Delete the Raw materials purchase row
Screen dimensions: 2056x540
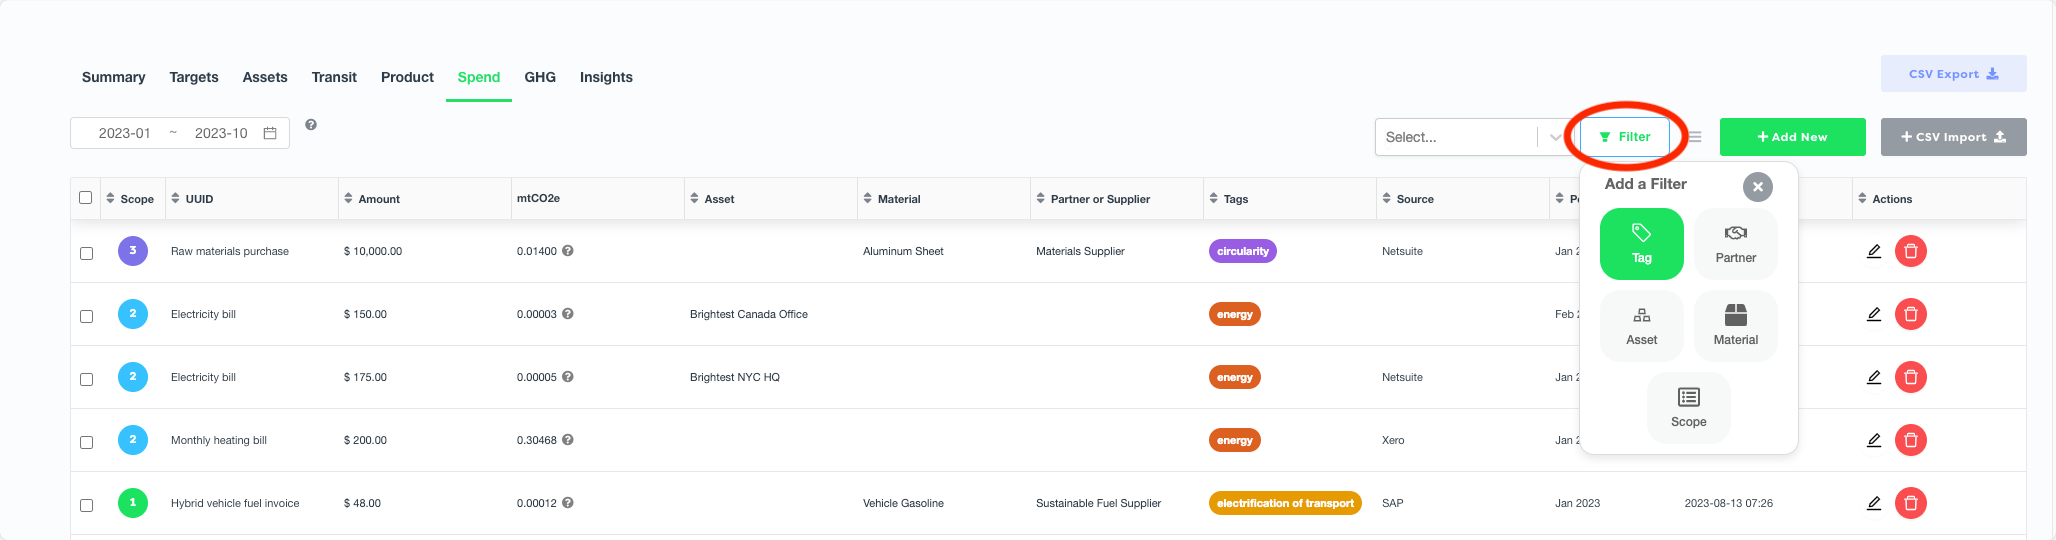tap(1910, 251)
